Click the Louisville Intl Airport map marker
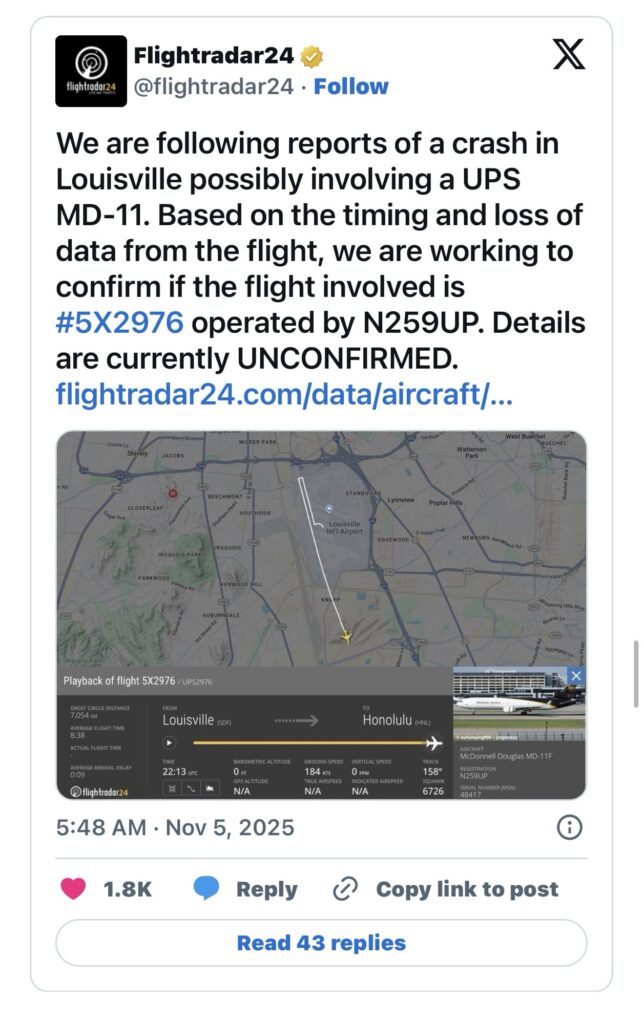This screenshot has width=643, height=1024. tap(329, 509)
